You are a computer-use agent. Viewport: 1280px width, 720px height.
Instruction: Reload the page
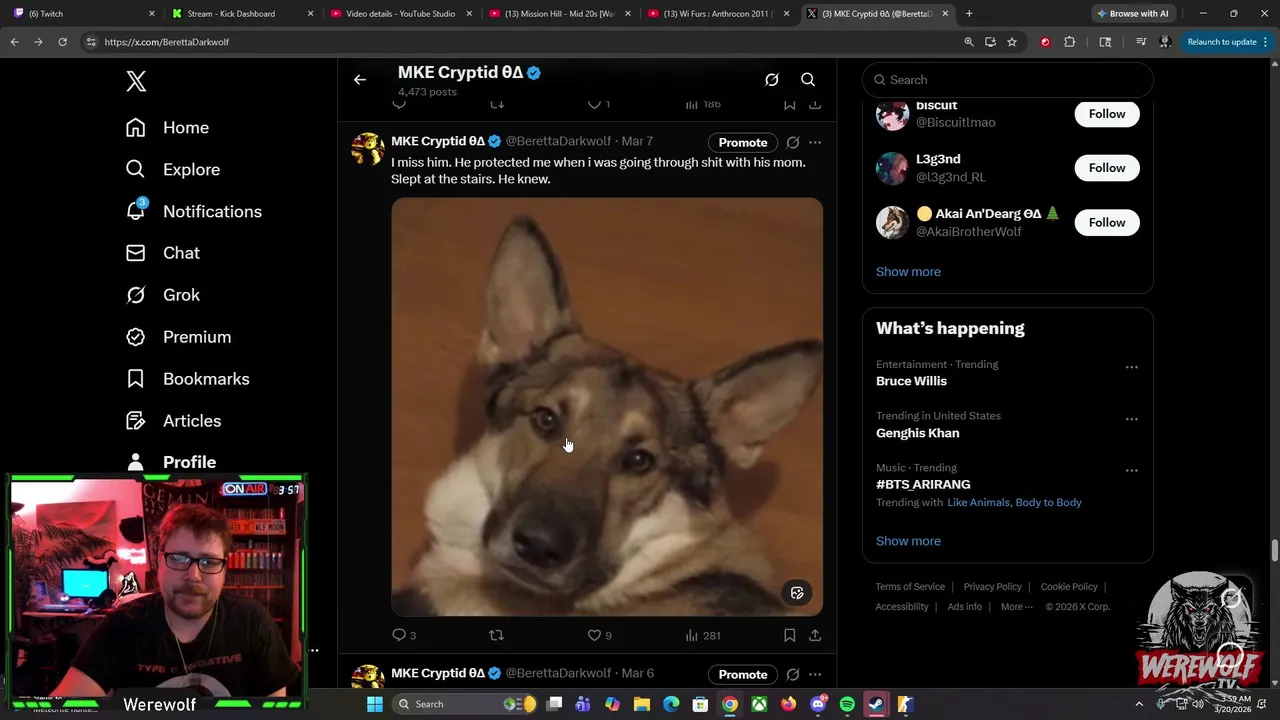click(62, 42)
